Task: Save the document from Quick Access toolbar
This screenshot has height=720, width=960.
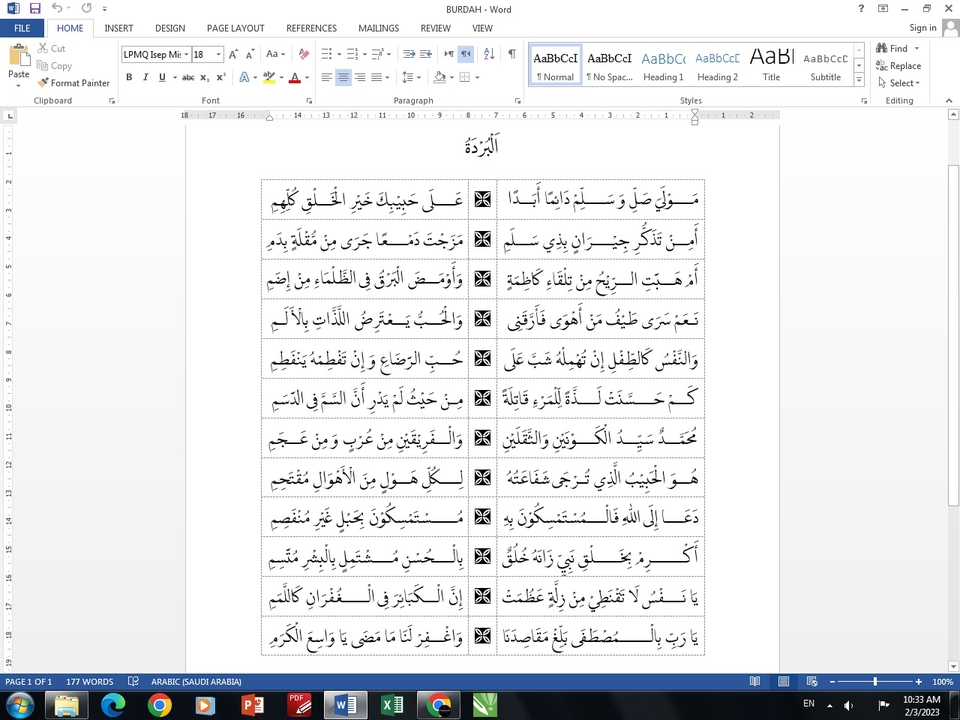Action: click(35, 9)
